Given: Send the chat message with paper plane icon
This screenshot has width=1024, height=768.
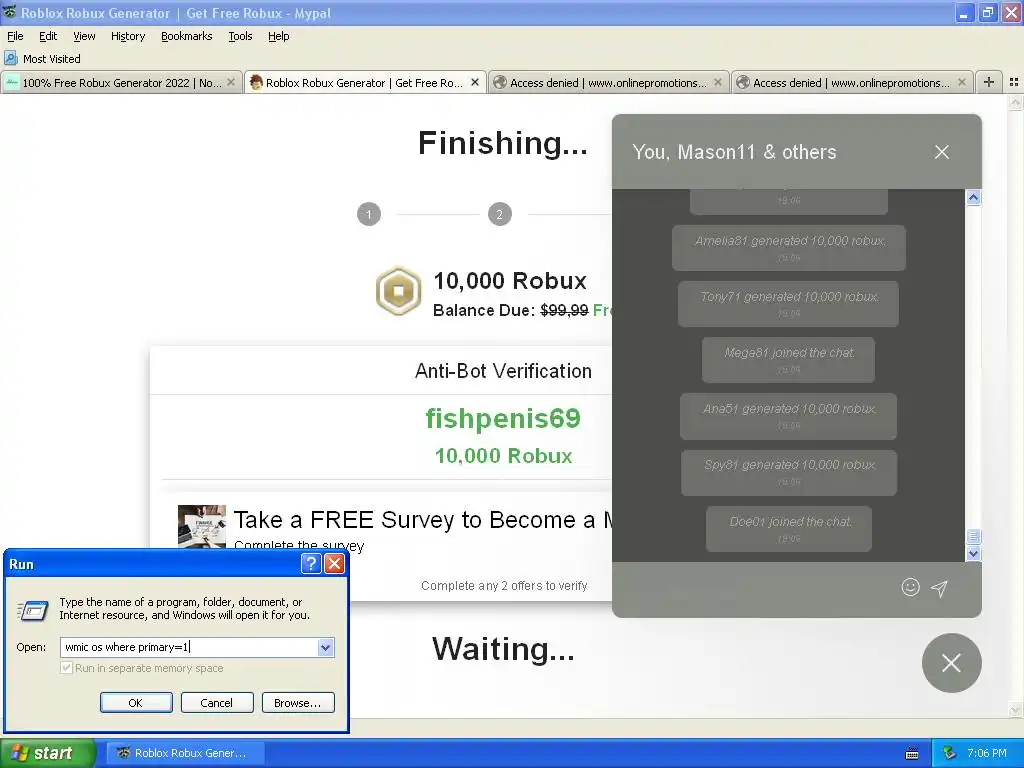Looking at the screenshot, I should point(939,588).
